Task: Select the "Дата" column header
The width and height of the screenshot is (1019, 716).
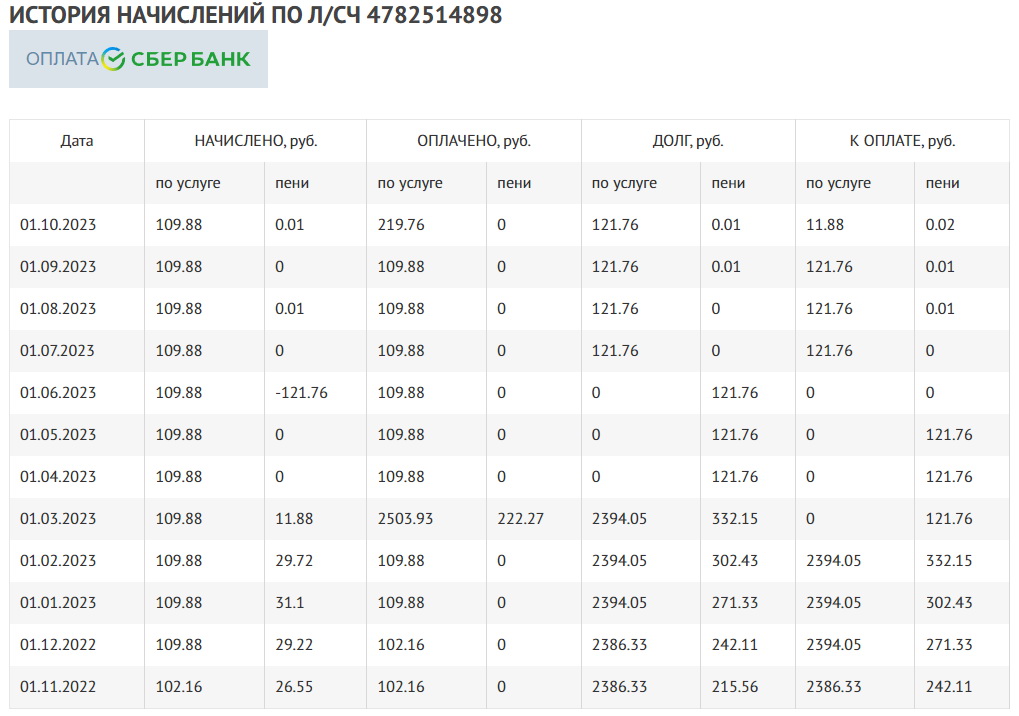Action: [x=77, y=141]
